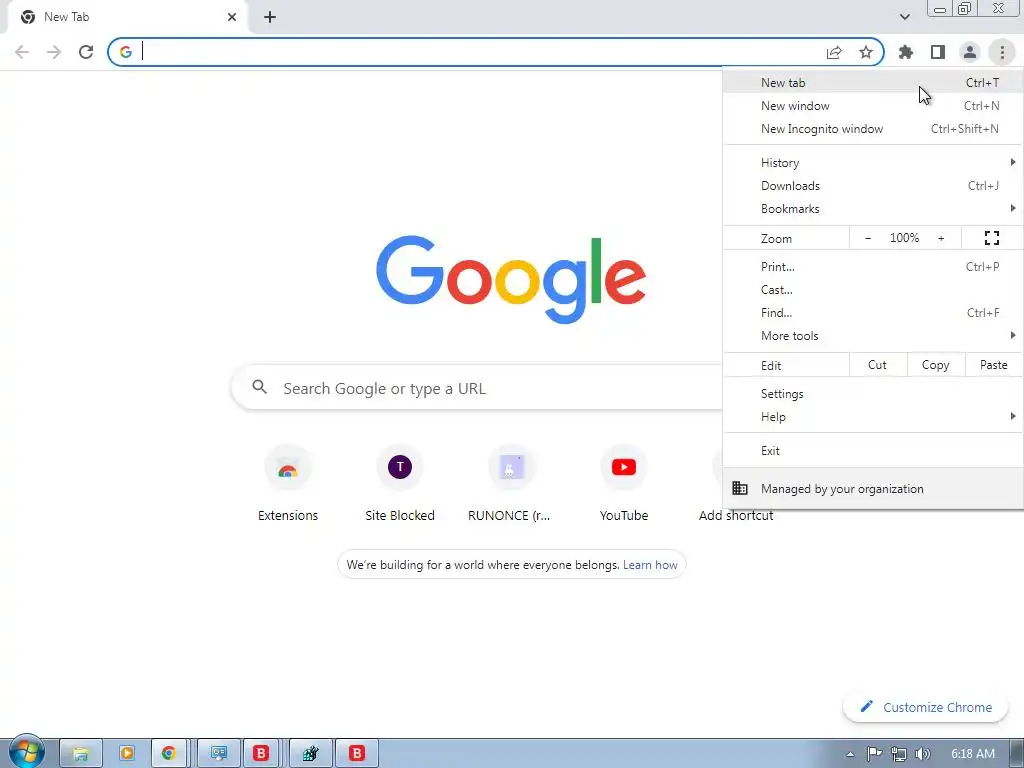This screenshot has width=1024, height=768.
Task: Choose Print from the menu
Action: coord(872,266)
